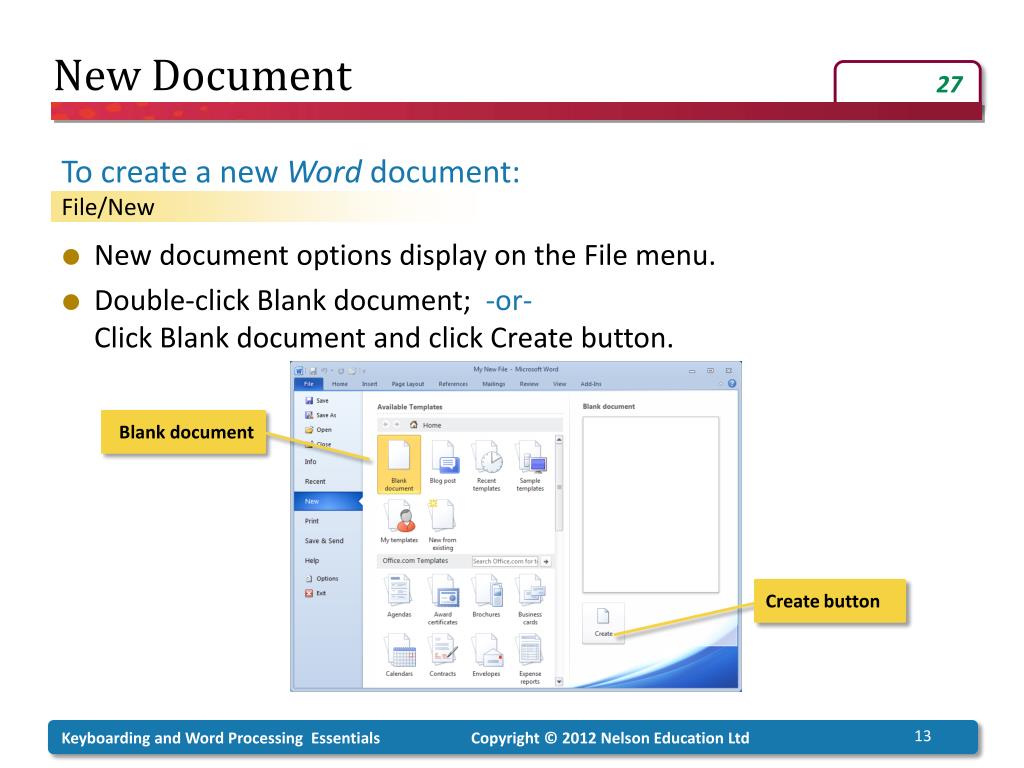1024x768 pixels.
Task: Click the Word application icon in the title bar
Action: pos(299,371)
